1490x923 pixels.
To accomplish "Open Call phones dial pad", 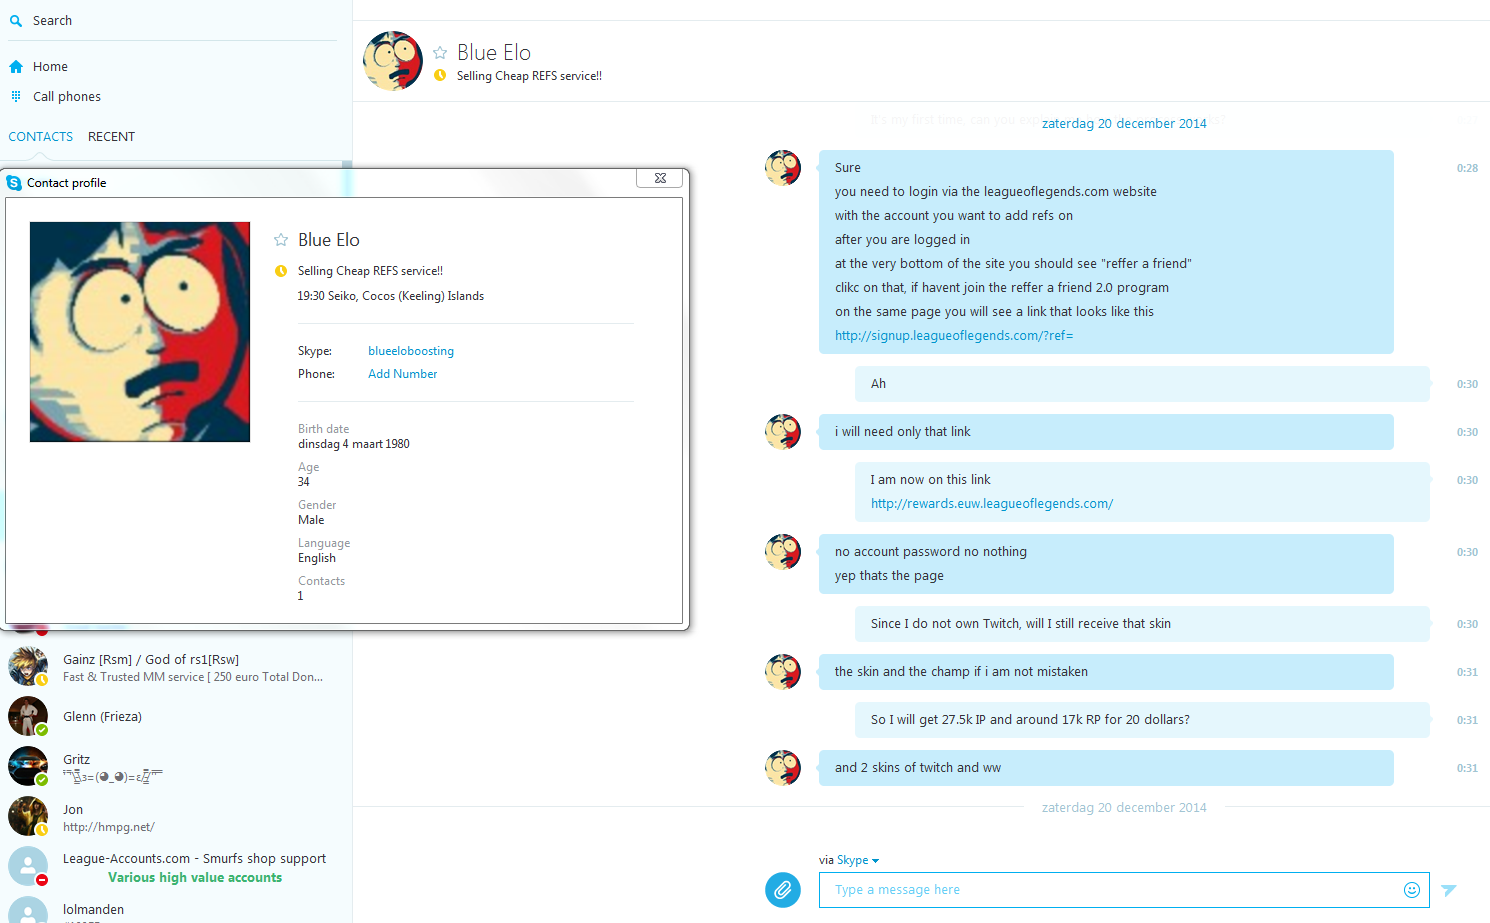I will [66, 97].
